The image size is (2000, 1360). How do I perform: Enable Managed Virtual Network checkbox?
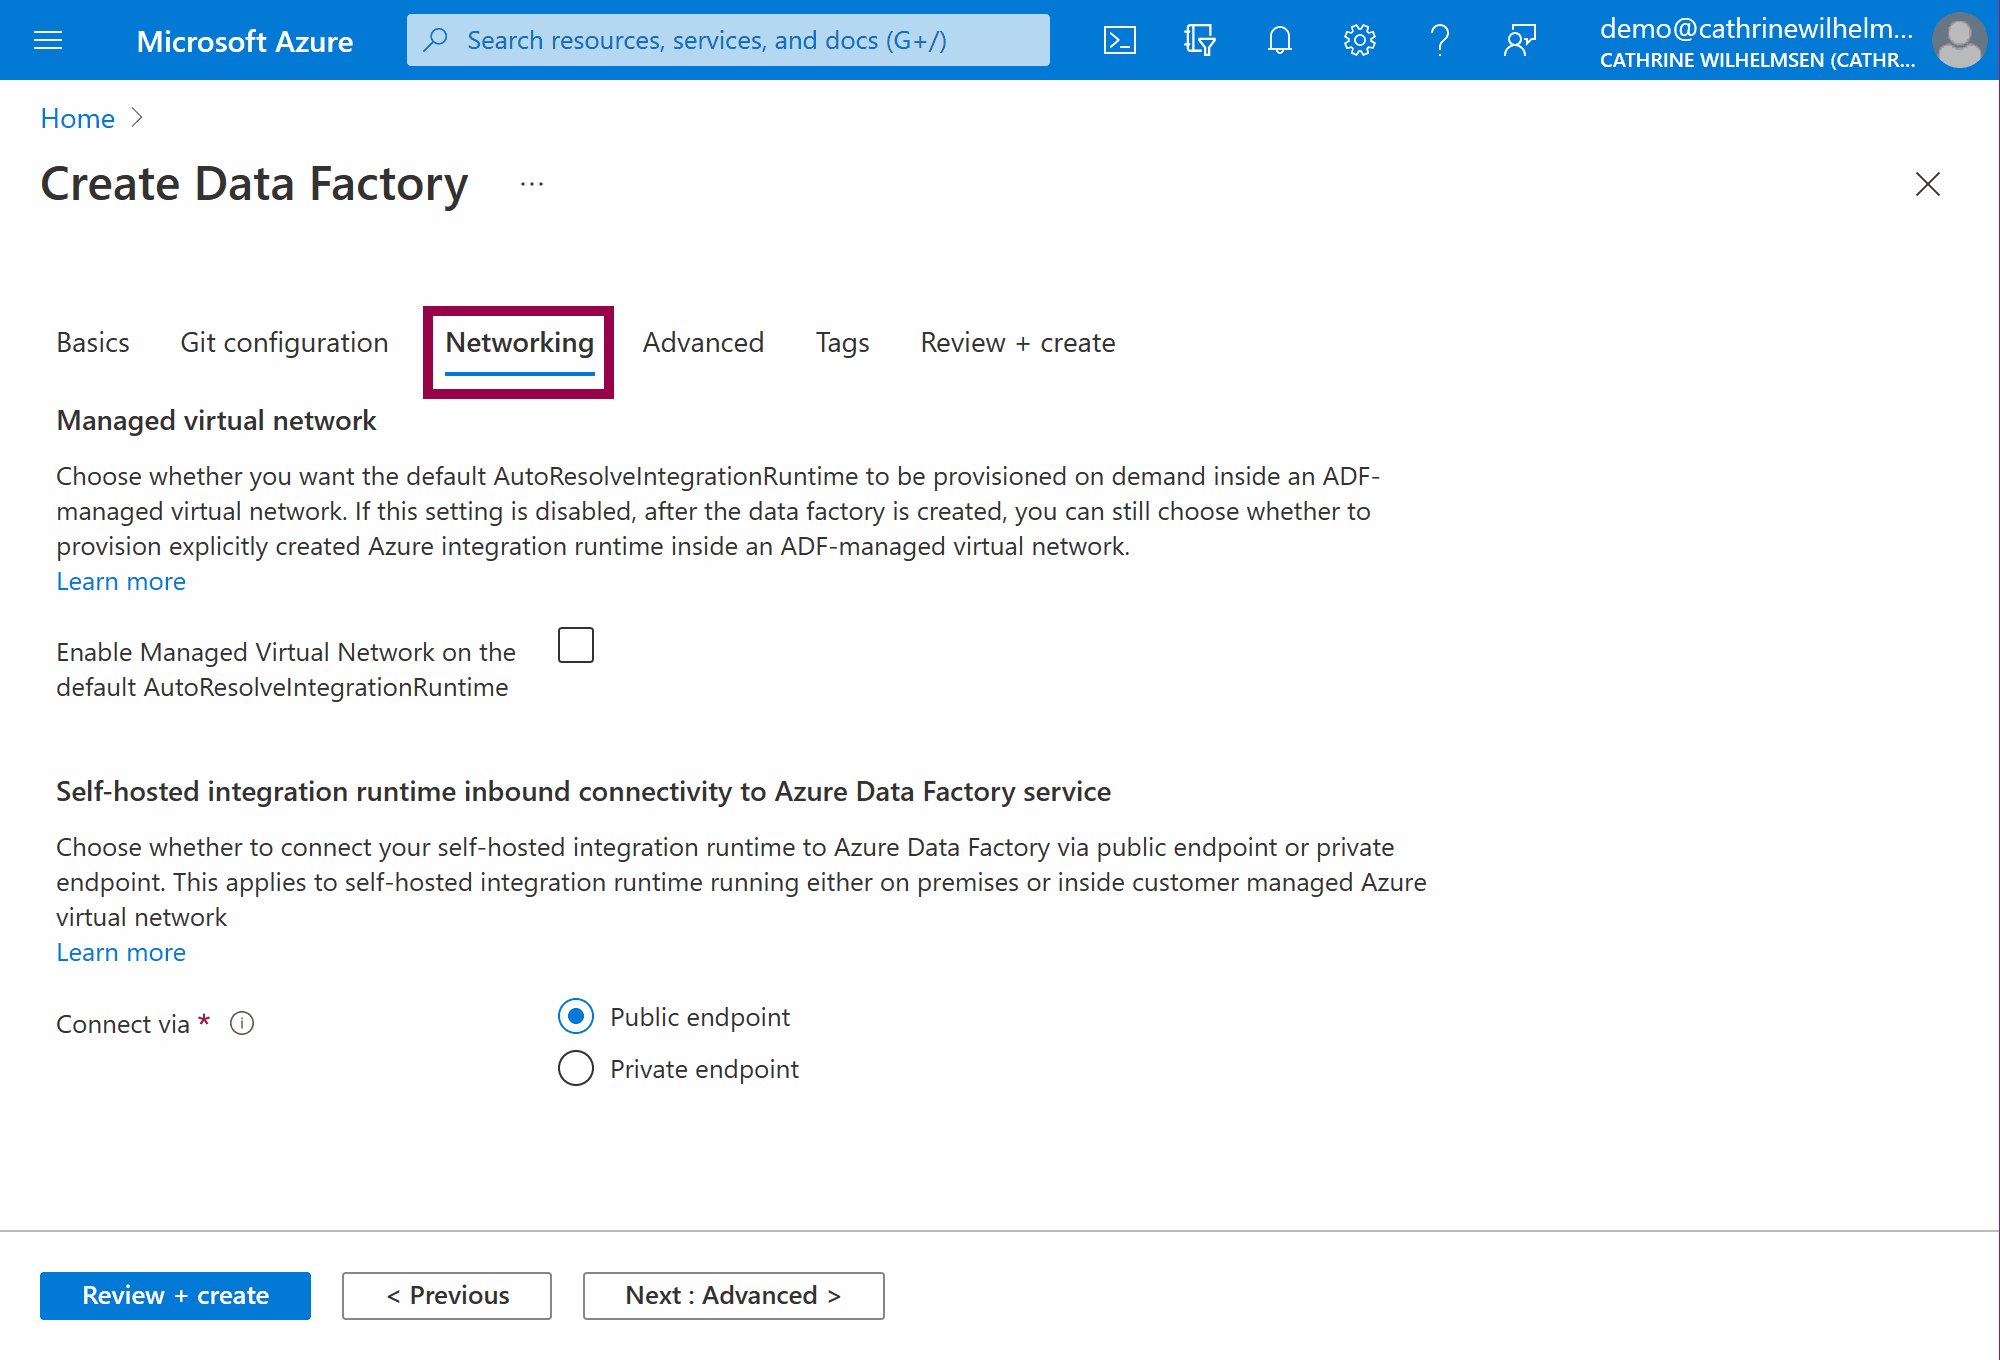pyautogui.click(x=576, y=645)
